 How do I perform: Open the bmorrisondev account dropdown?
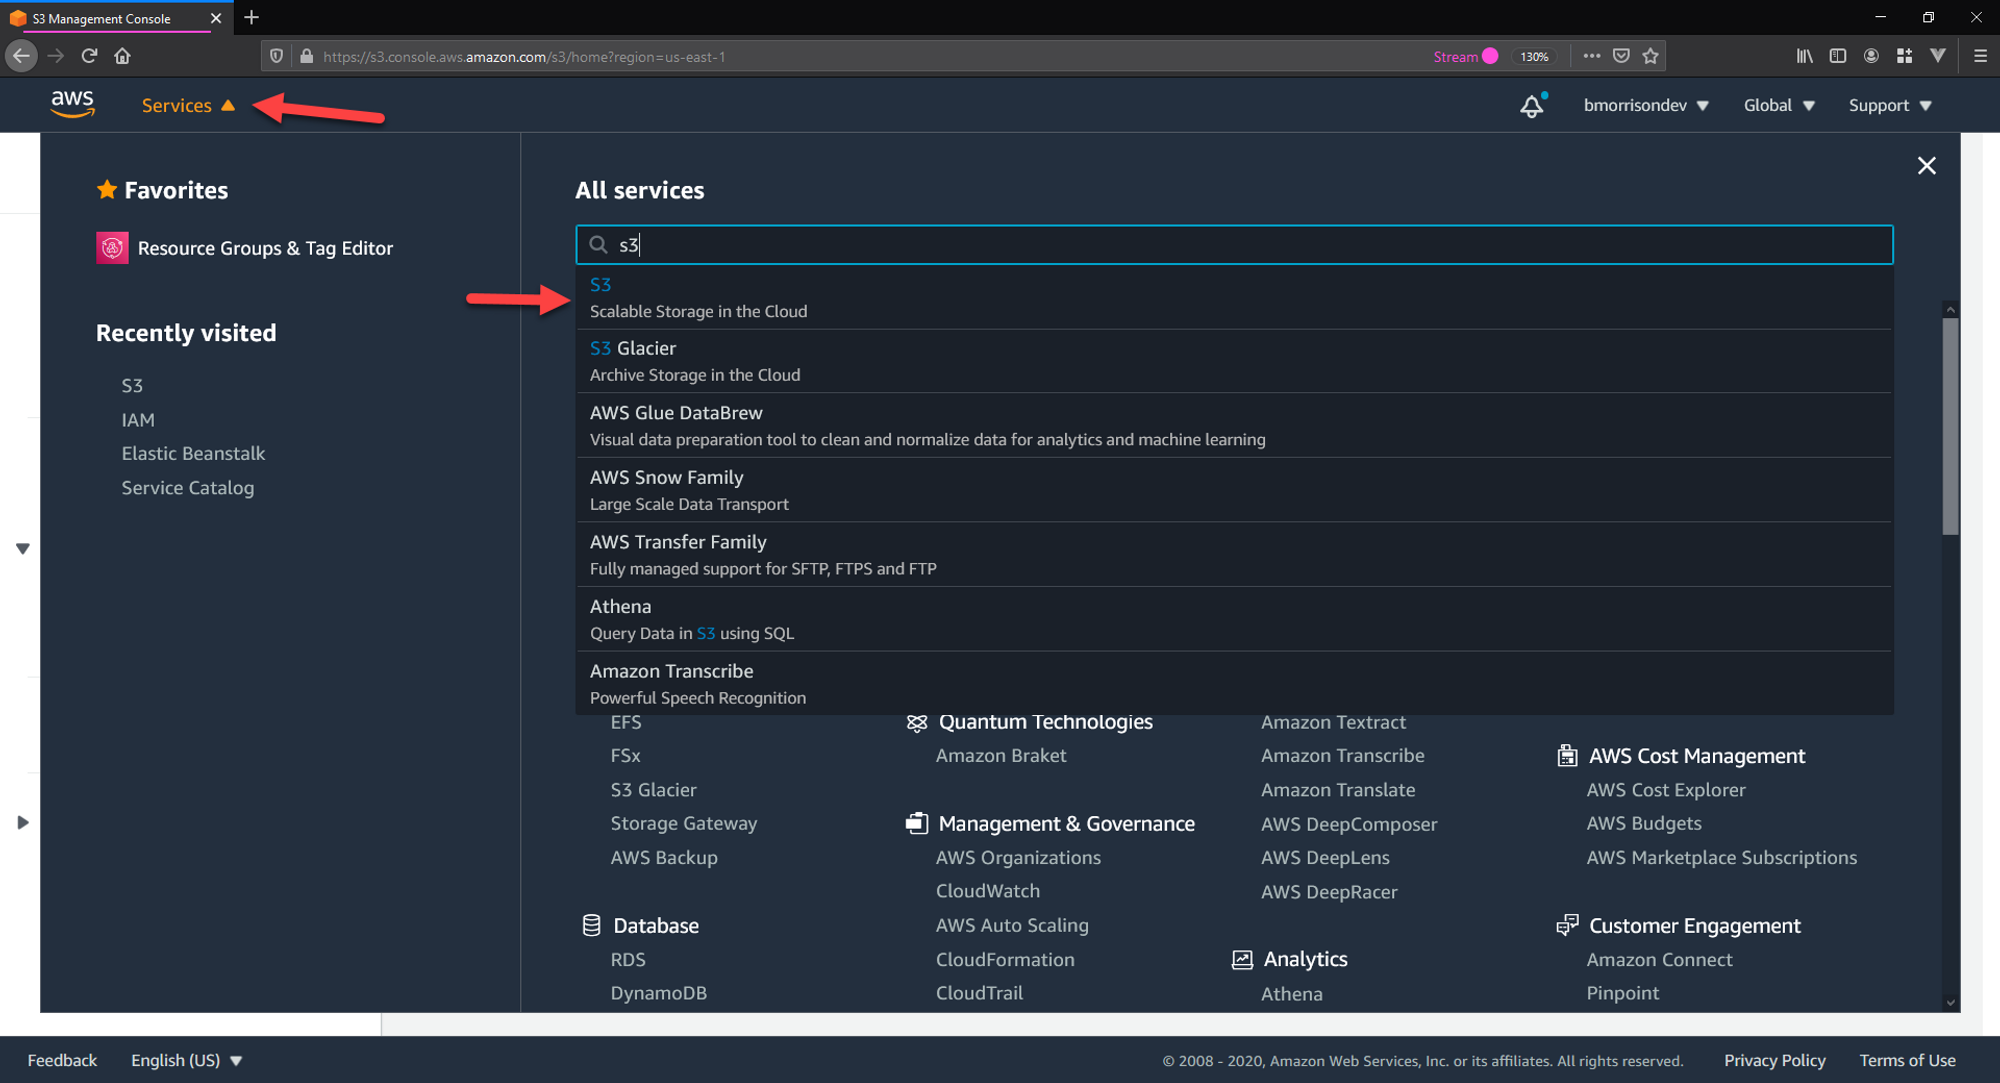pyautogui.click(x=1646, y=105)
